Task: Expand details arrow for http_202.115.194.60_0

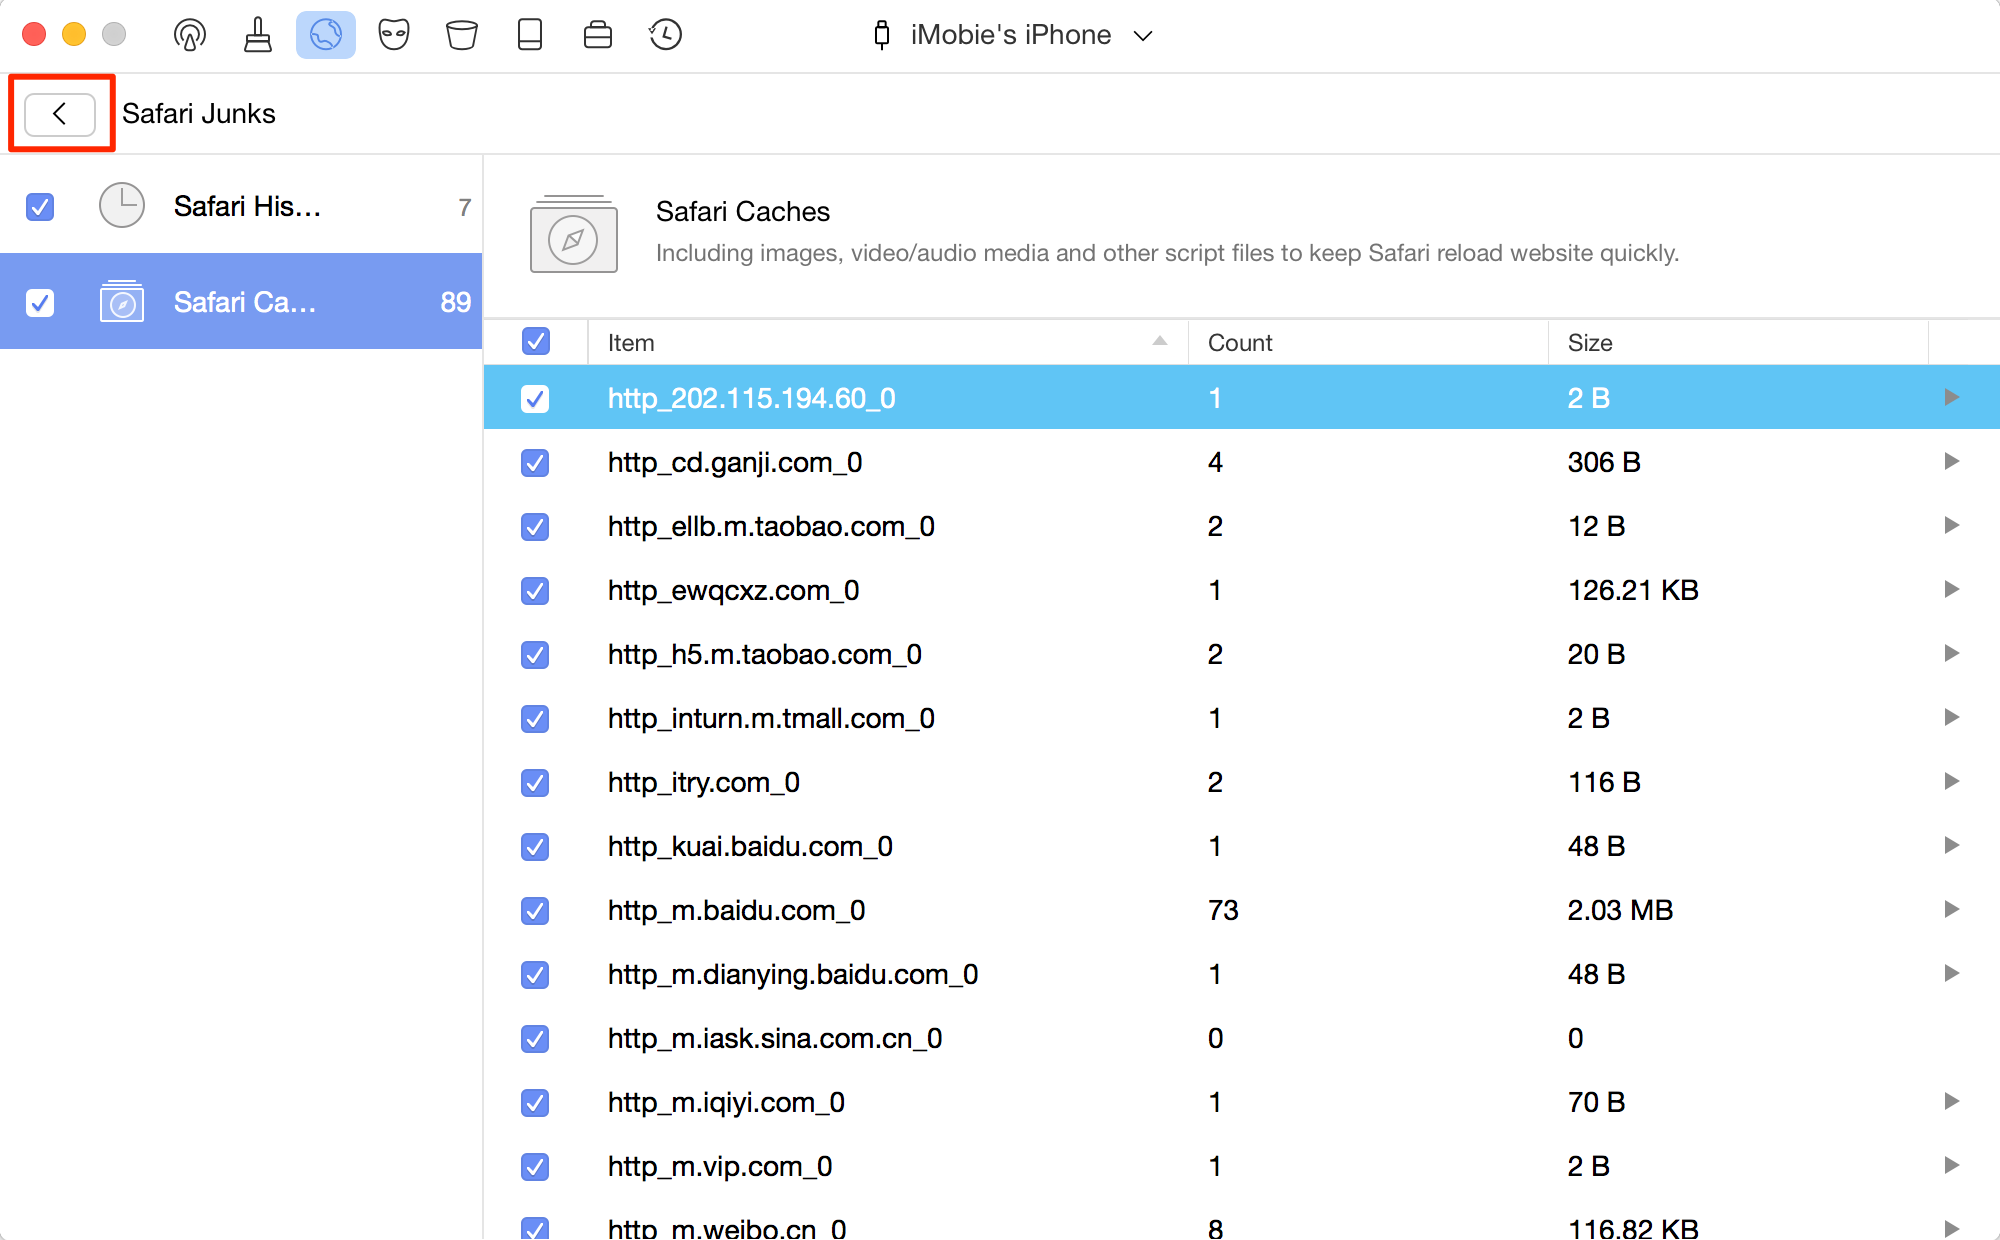Action: 1951,397
